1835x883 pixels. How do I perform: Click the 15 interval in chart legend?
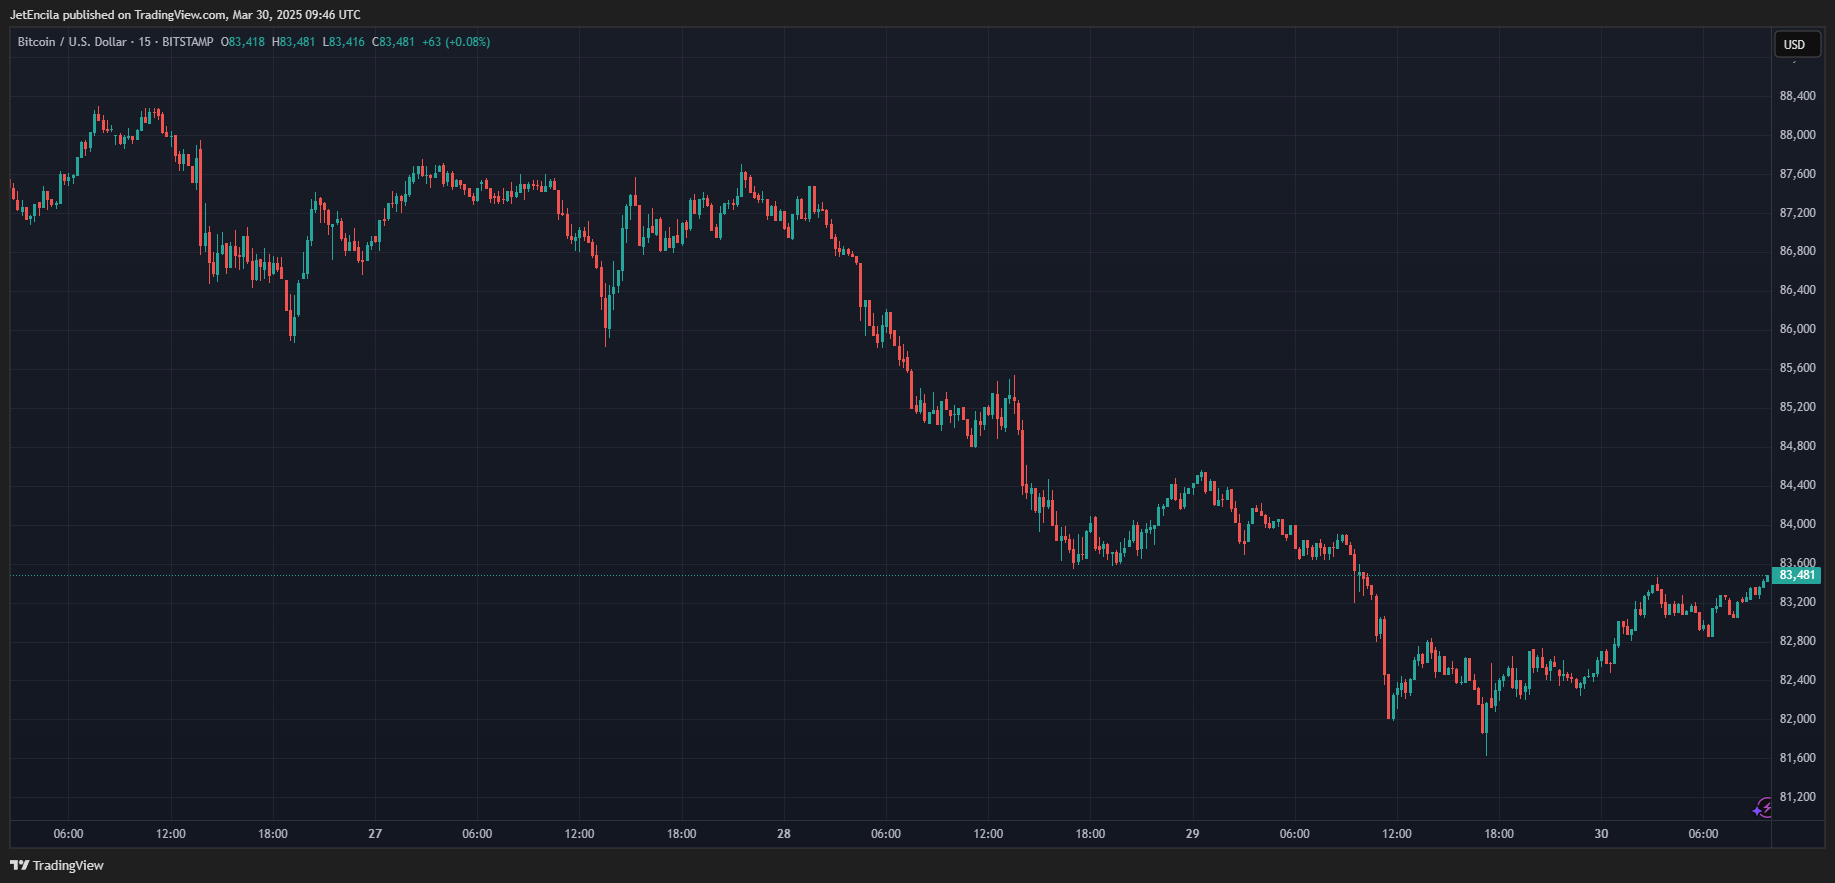pyautogui.click(x=145, y=42)
